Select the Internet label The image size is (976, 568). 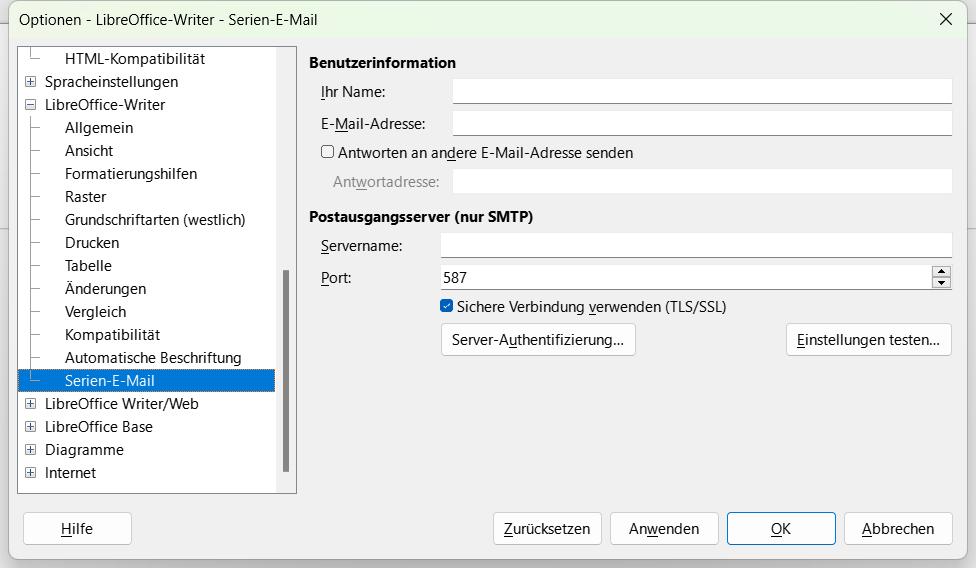pyautogui.click(x=70, y=473)
